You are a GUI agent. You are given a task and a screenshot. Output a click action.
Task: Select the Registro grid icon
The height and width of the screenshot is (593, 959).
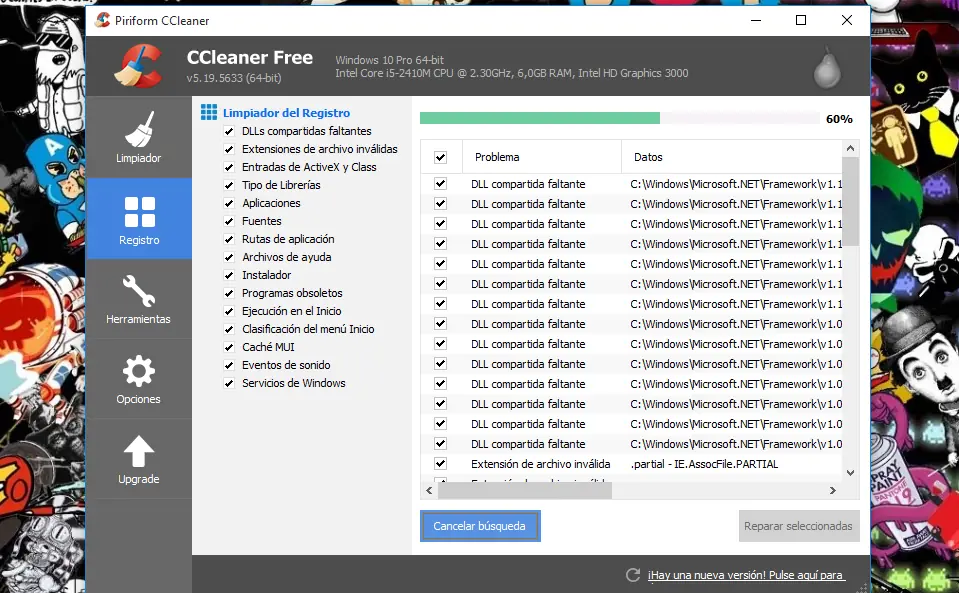click(x=139, y=212)
